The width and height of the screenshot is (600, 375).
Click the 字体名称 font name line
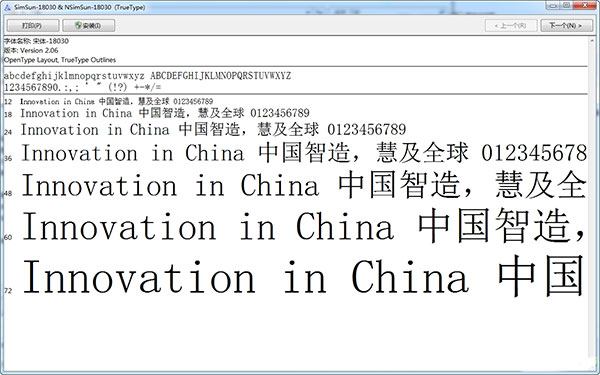36,41
